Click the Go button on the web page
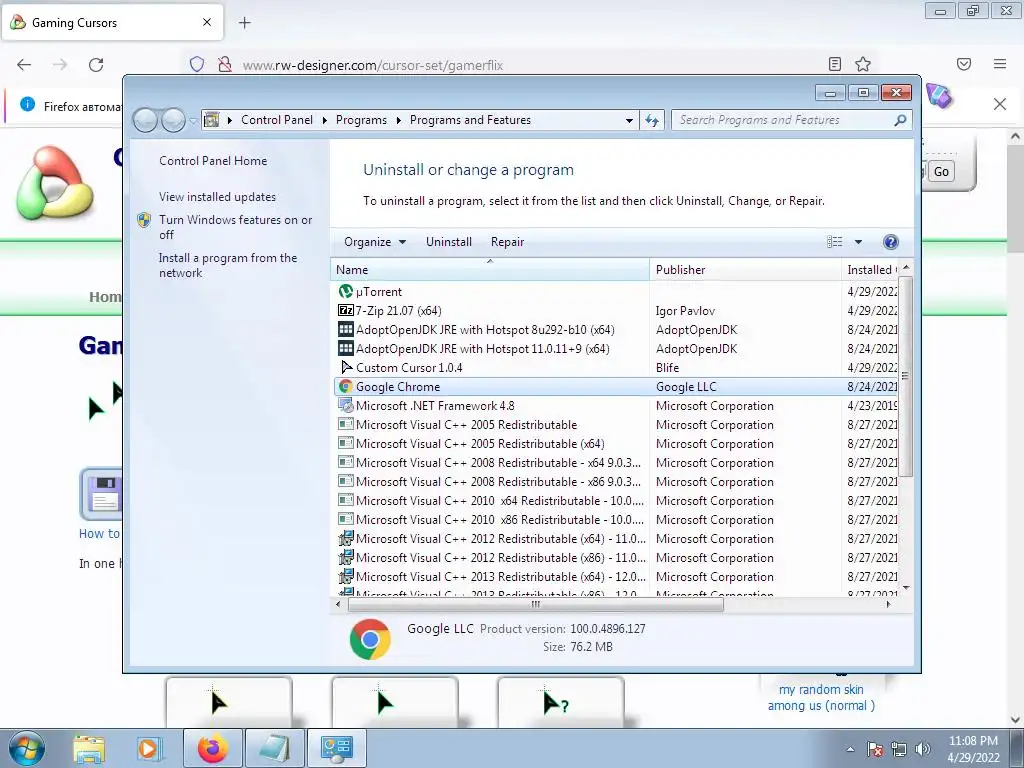 [941, 172]
